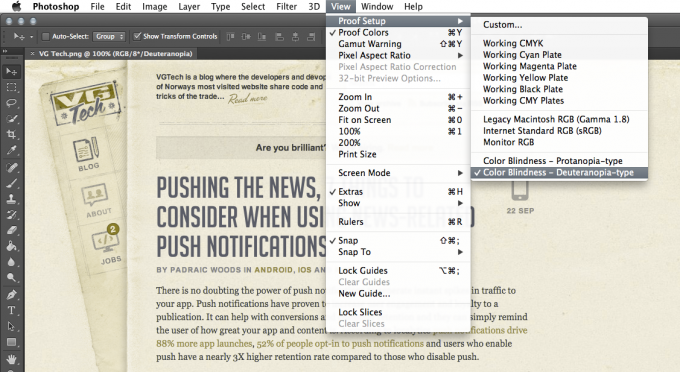Click the align top edges icon
This screenshot has height=372, width=680.
click(230, 37)
